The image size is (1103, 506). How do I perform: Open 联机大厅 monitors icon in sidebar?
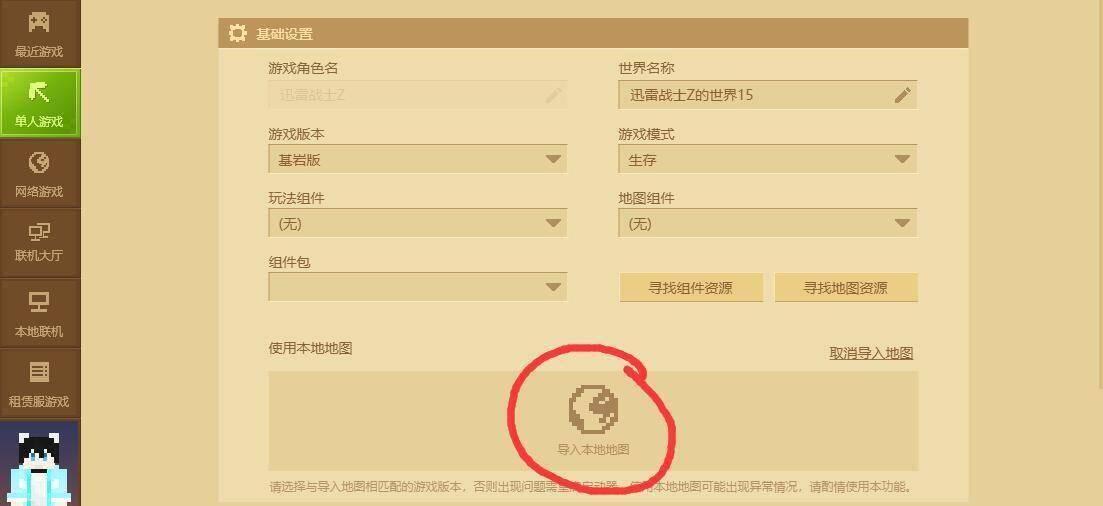[x=39, y=231]
